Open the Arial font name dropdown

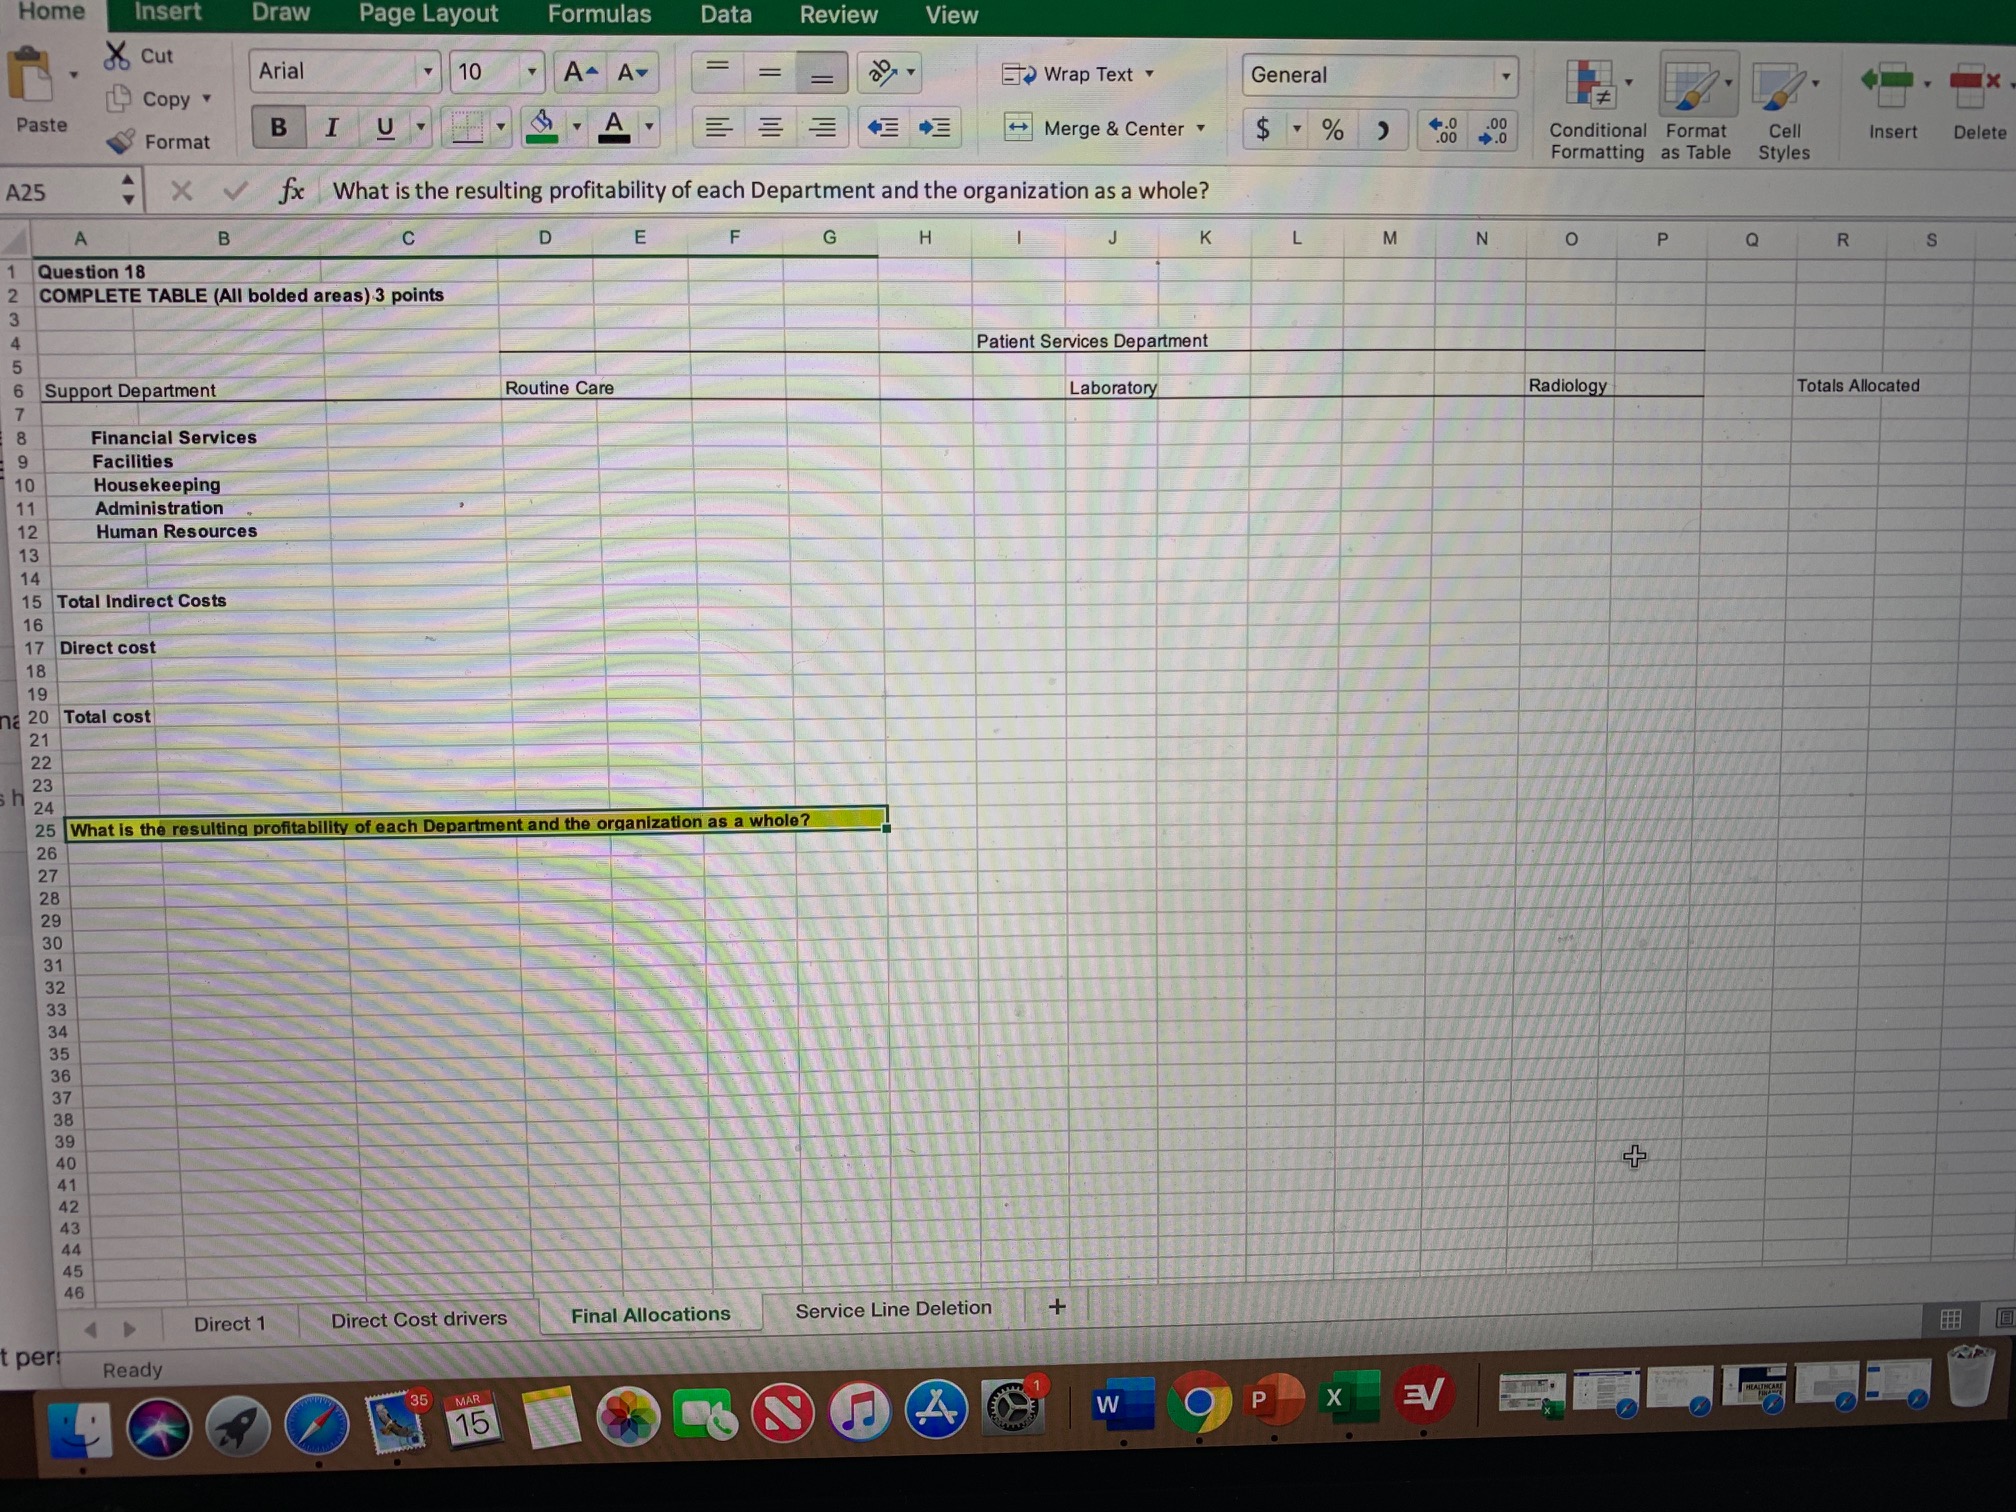click(429, 71)
